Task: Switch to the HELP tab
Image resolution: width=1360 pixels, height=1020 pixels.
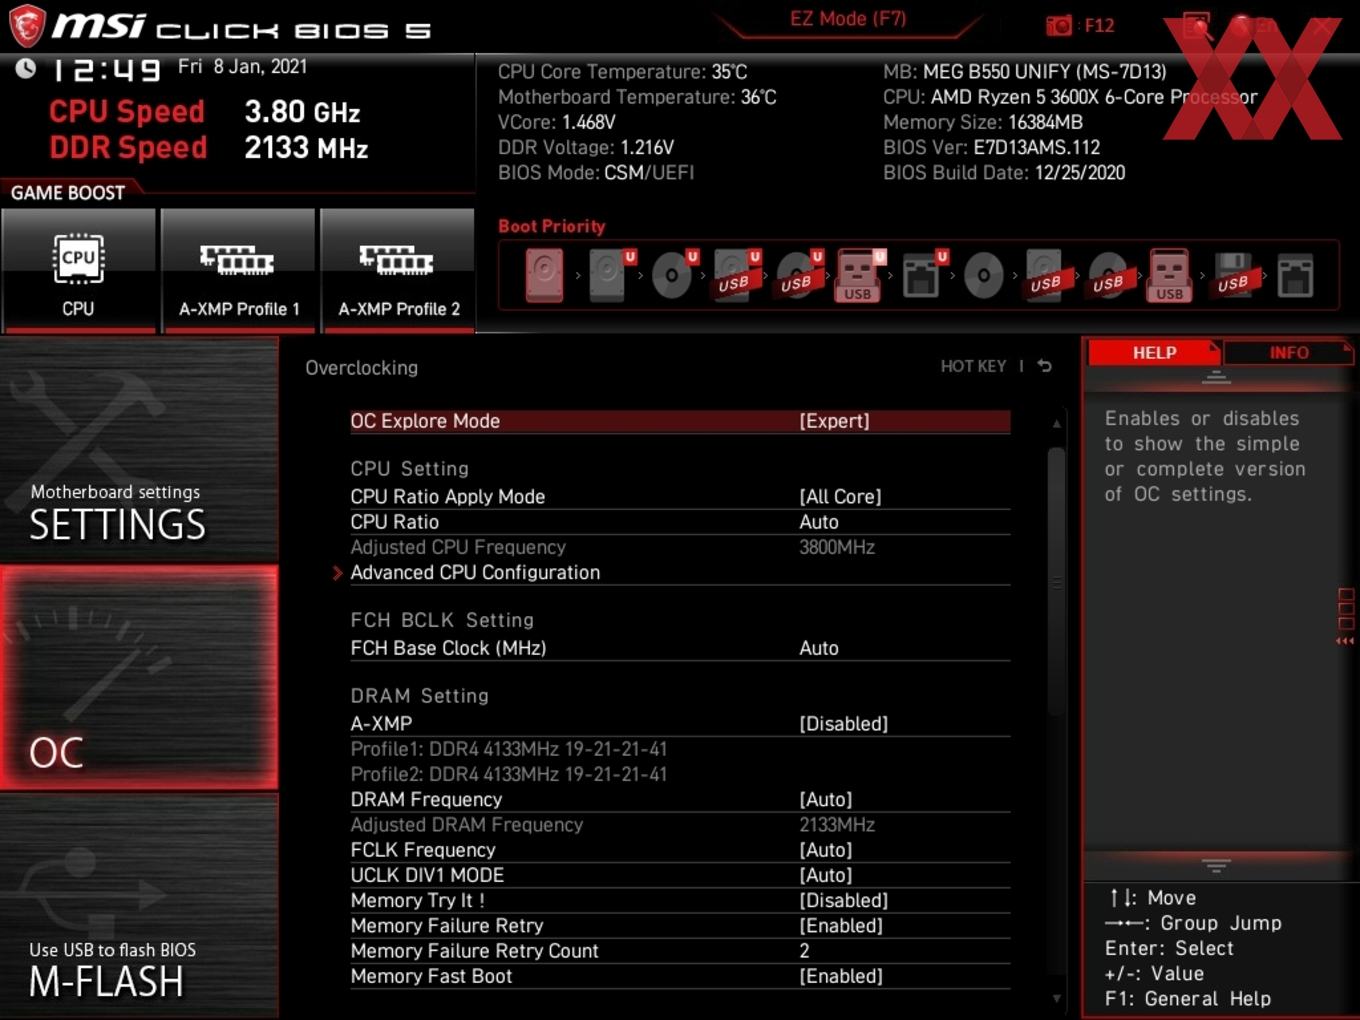Action: point(1154,353)
